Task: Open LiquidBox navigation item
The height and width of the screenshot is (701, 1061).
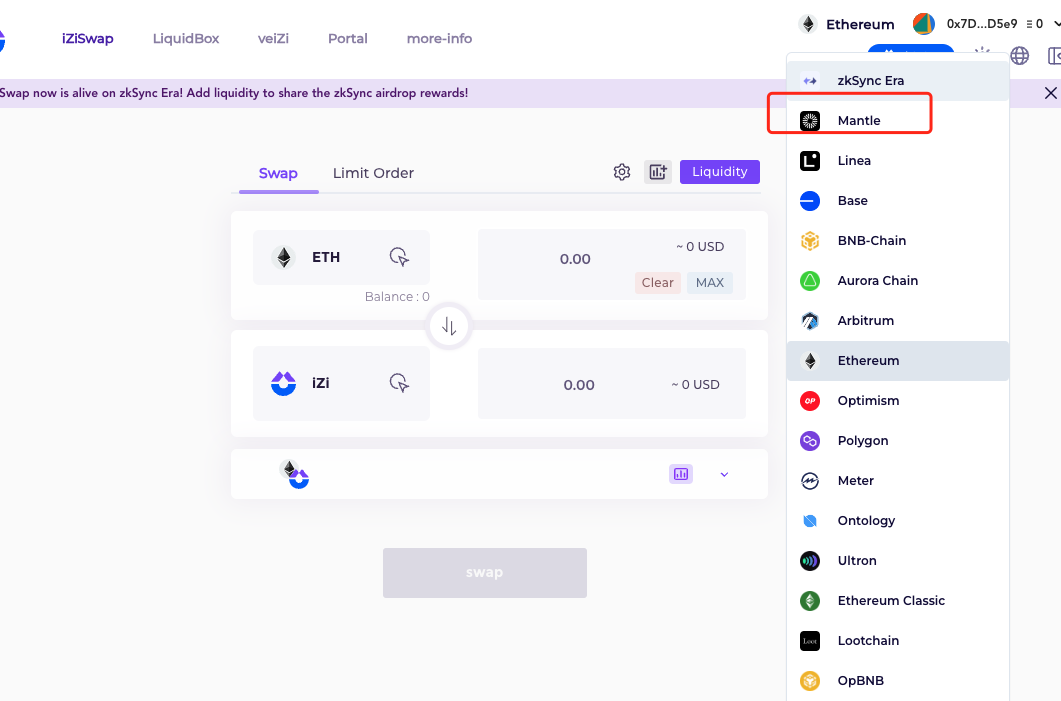Action: 186,39
